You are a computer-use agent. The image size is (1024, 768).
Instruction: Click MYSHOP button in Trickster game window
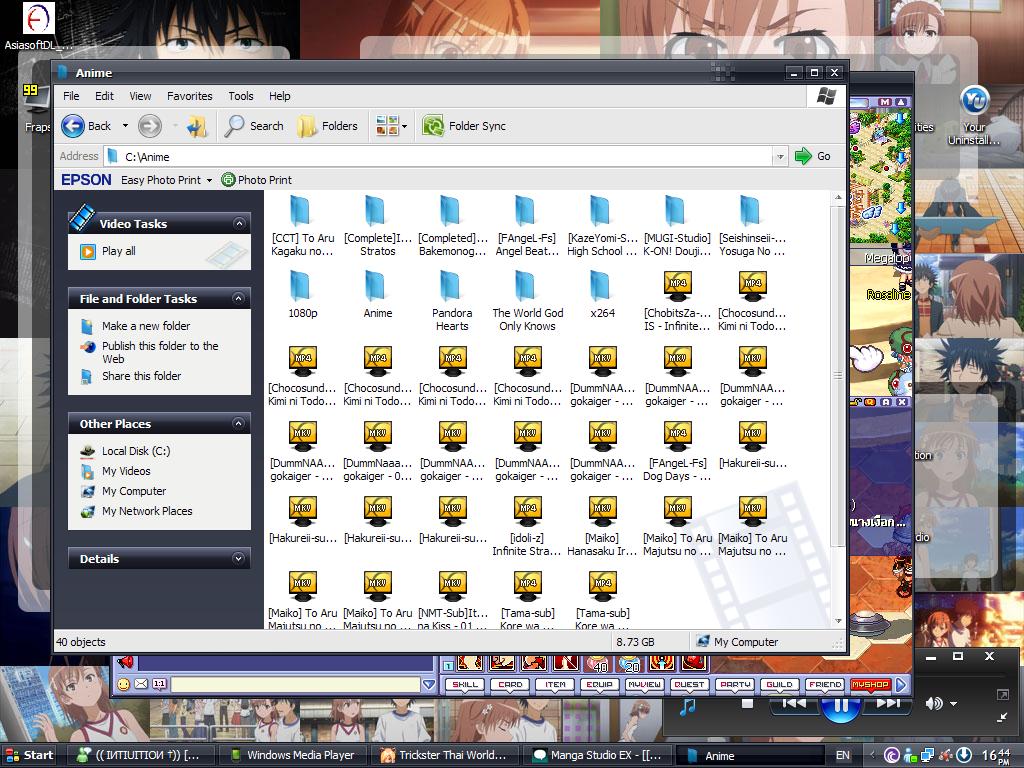[870, 684]
